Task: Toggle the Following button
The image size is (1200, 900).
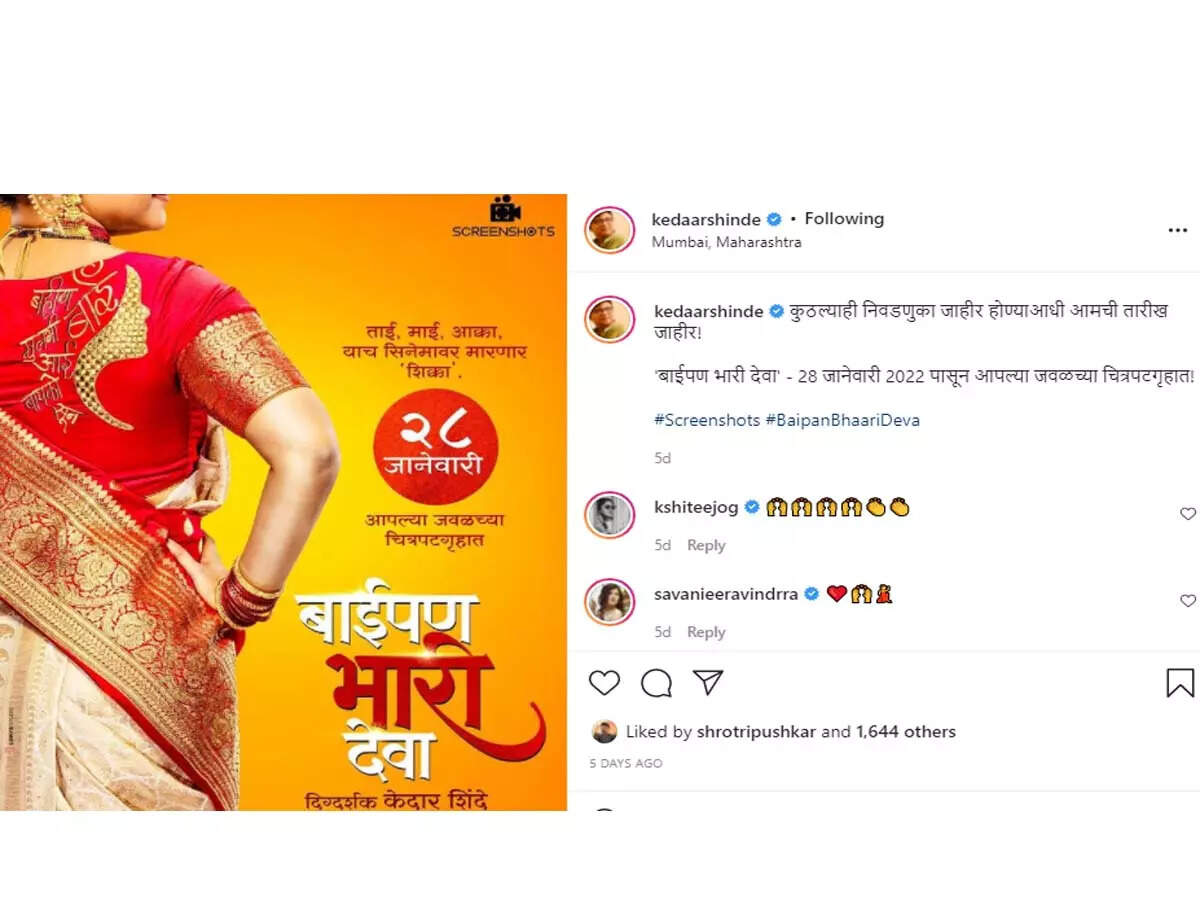Action: [844, 219]
